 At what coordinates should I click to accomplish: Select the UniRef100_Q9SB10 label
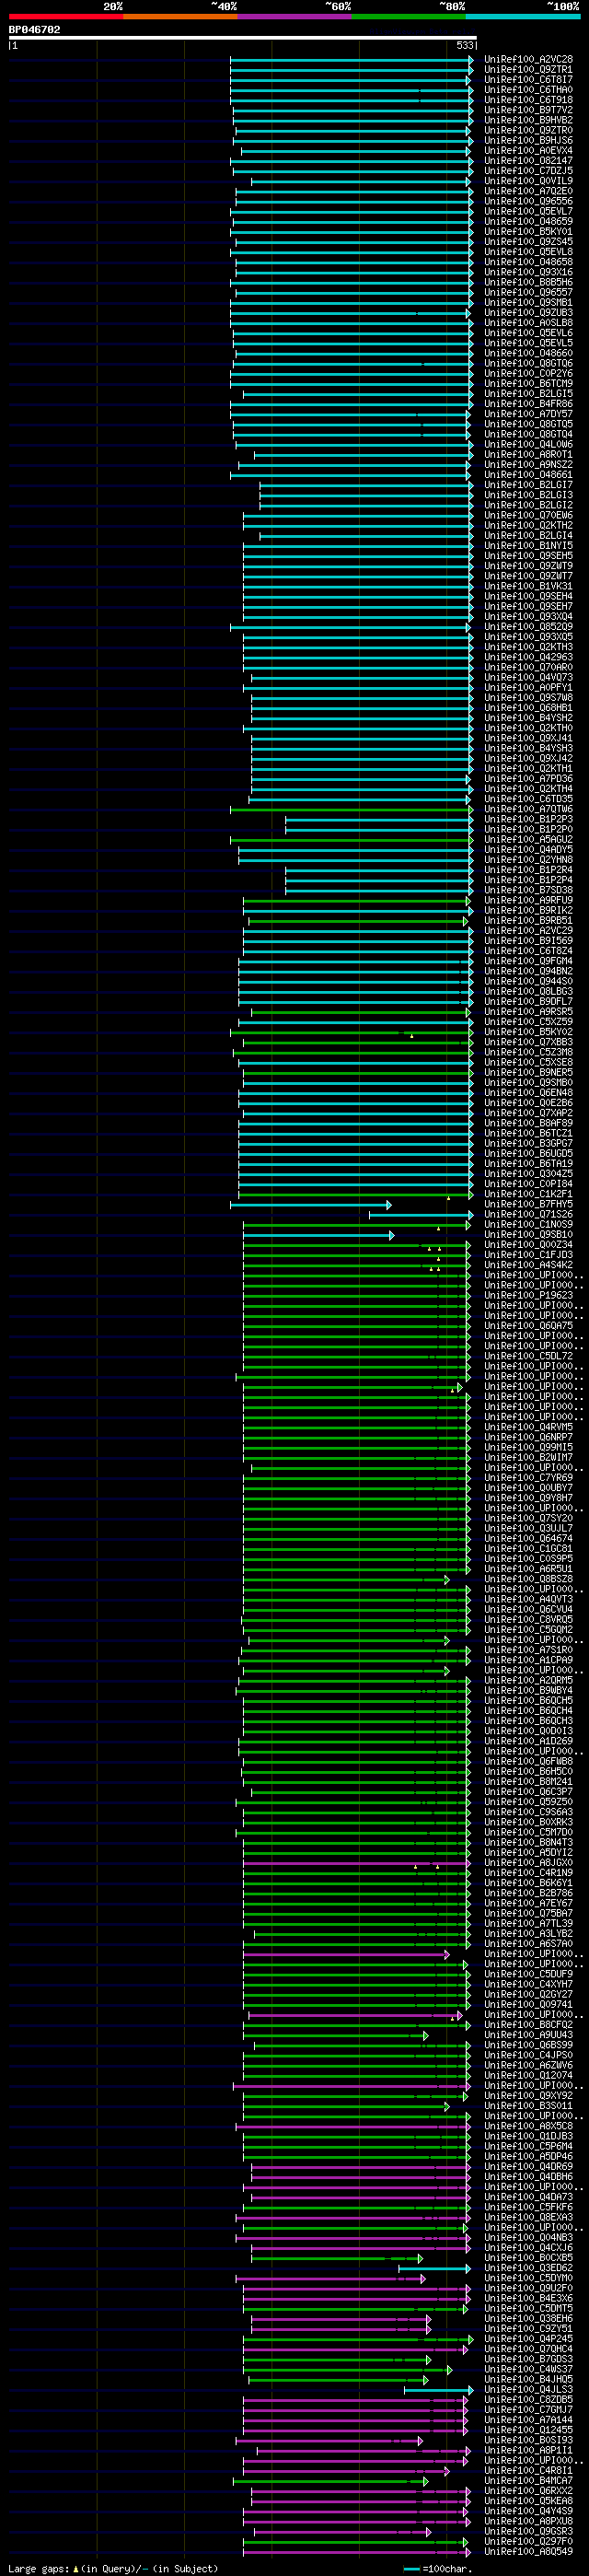[529, 1235]
